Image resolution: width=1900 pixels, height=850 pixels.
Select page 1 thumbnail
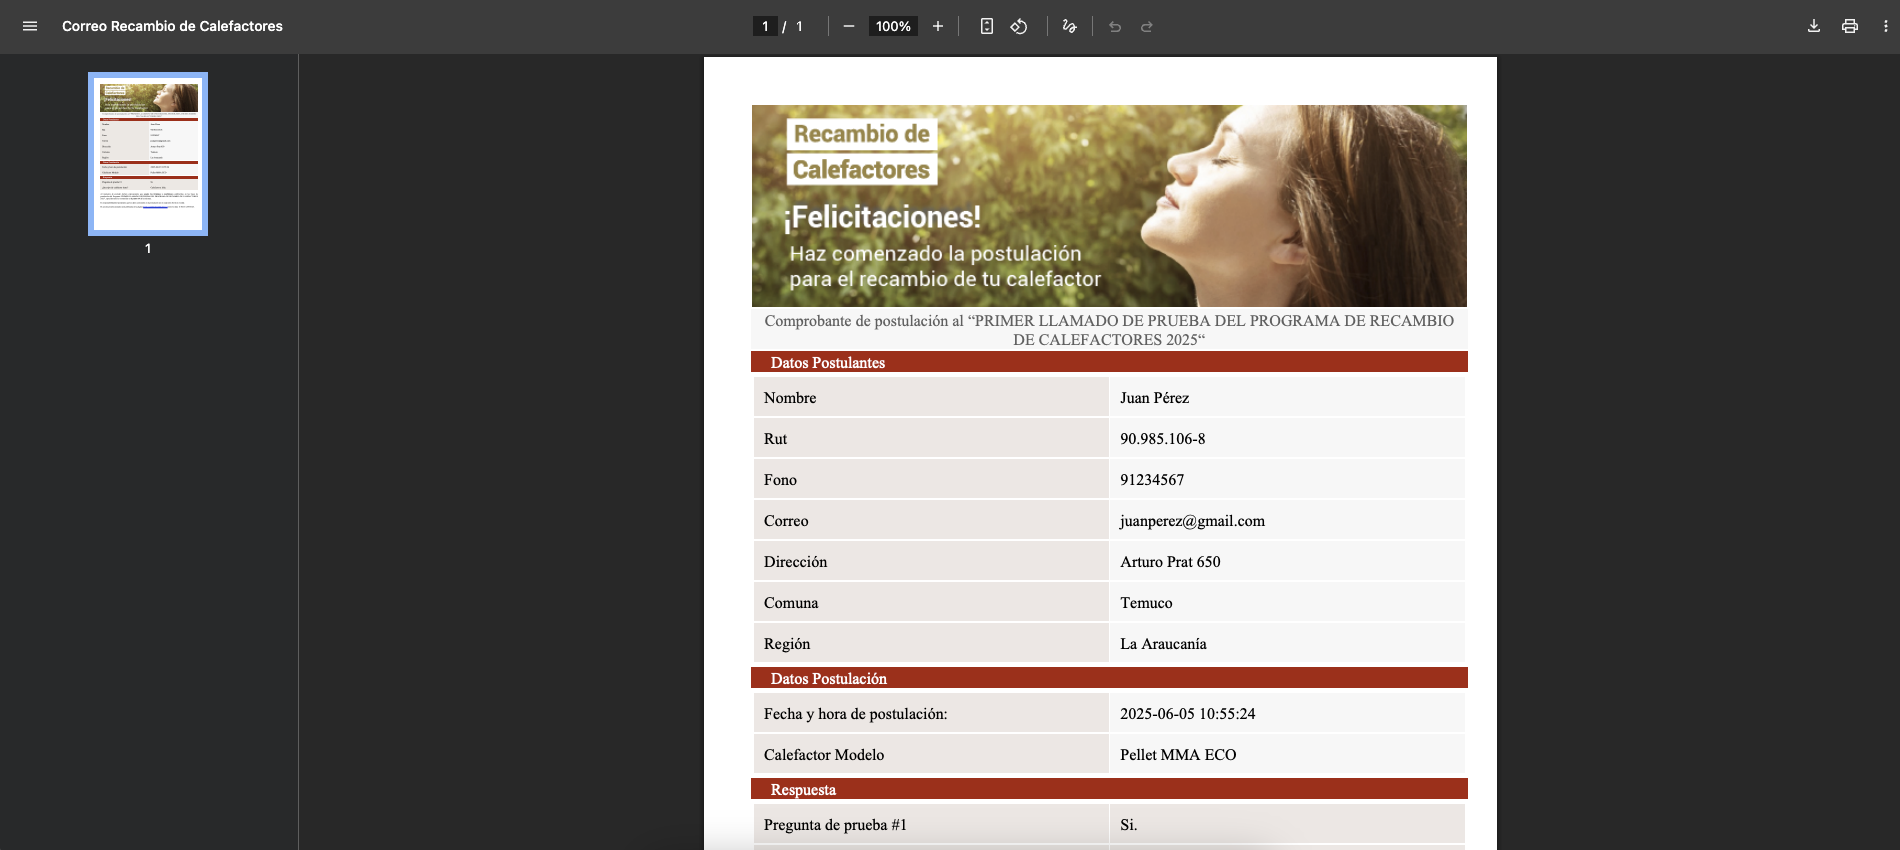click(148, 154)
